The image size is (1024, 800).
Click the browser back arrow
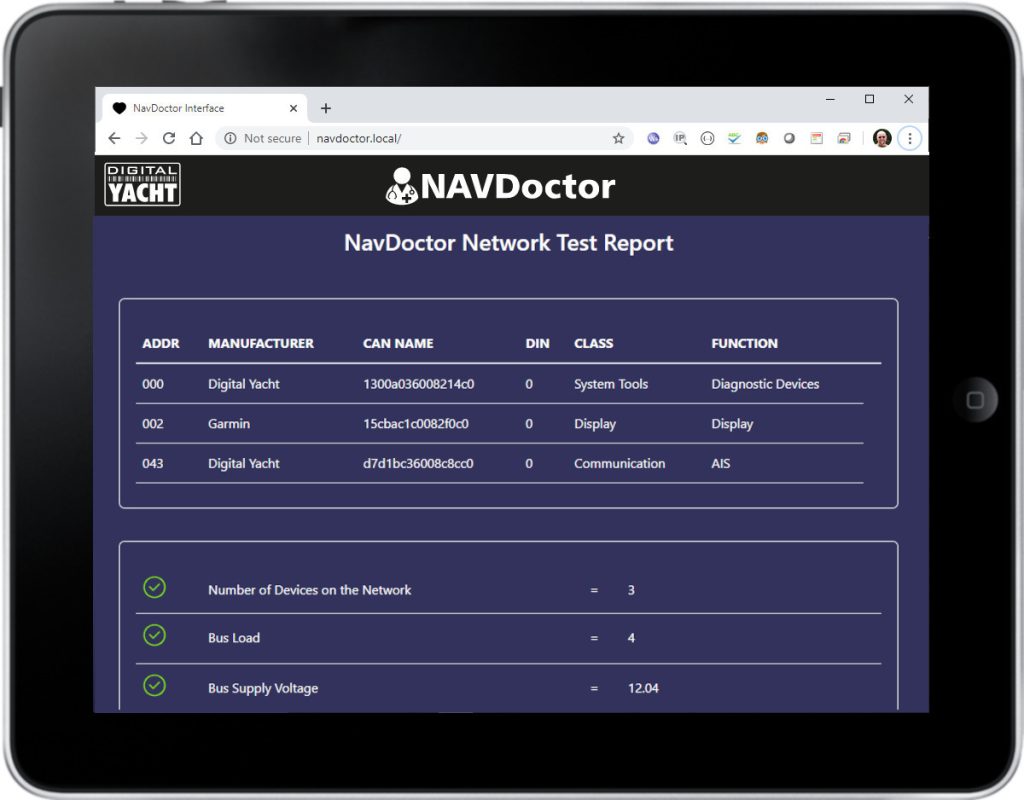(114, 139)
